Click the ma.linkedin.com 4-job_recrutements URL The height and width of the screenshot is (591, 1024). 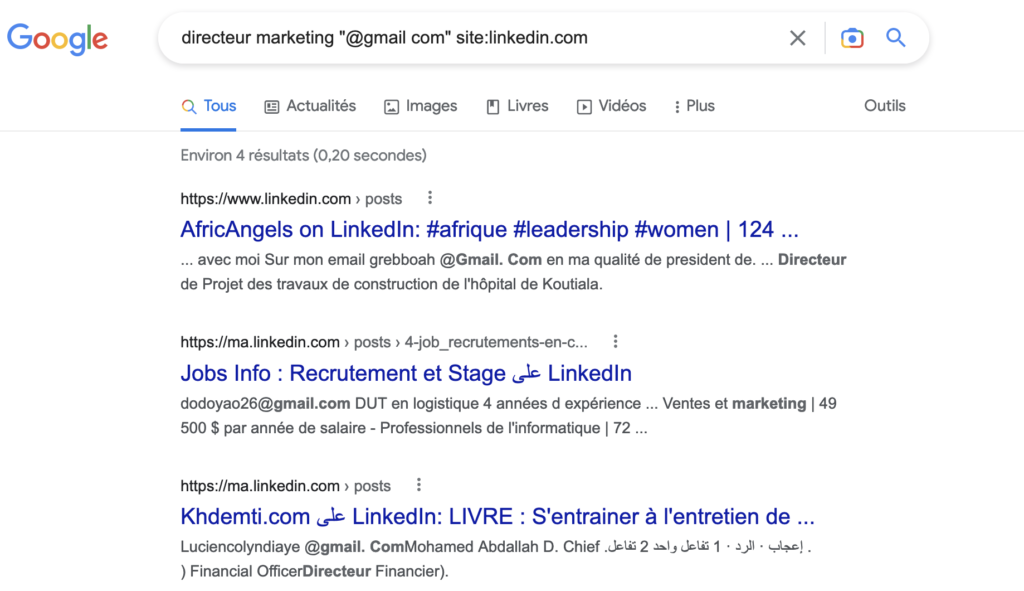[x=384, y=342]
